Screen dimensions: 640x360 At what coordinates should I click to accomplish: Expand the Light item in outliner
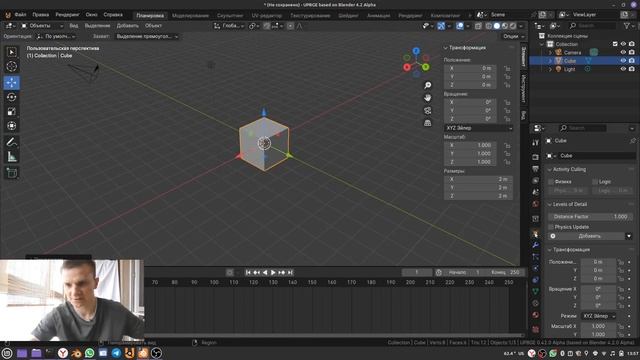point(550,69)
